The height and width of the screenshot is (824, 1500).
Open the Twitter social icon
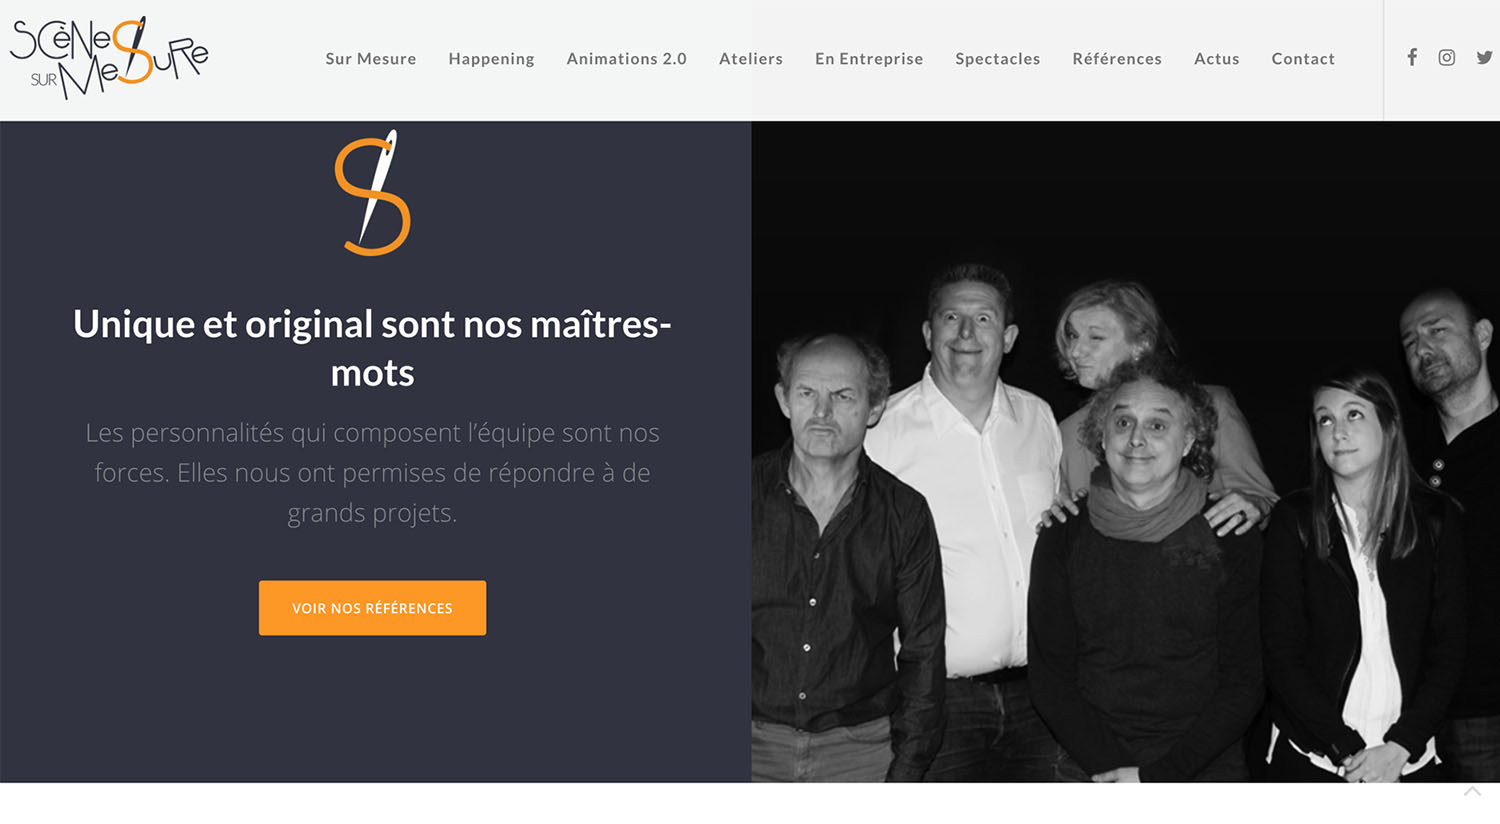point(1484,57)
